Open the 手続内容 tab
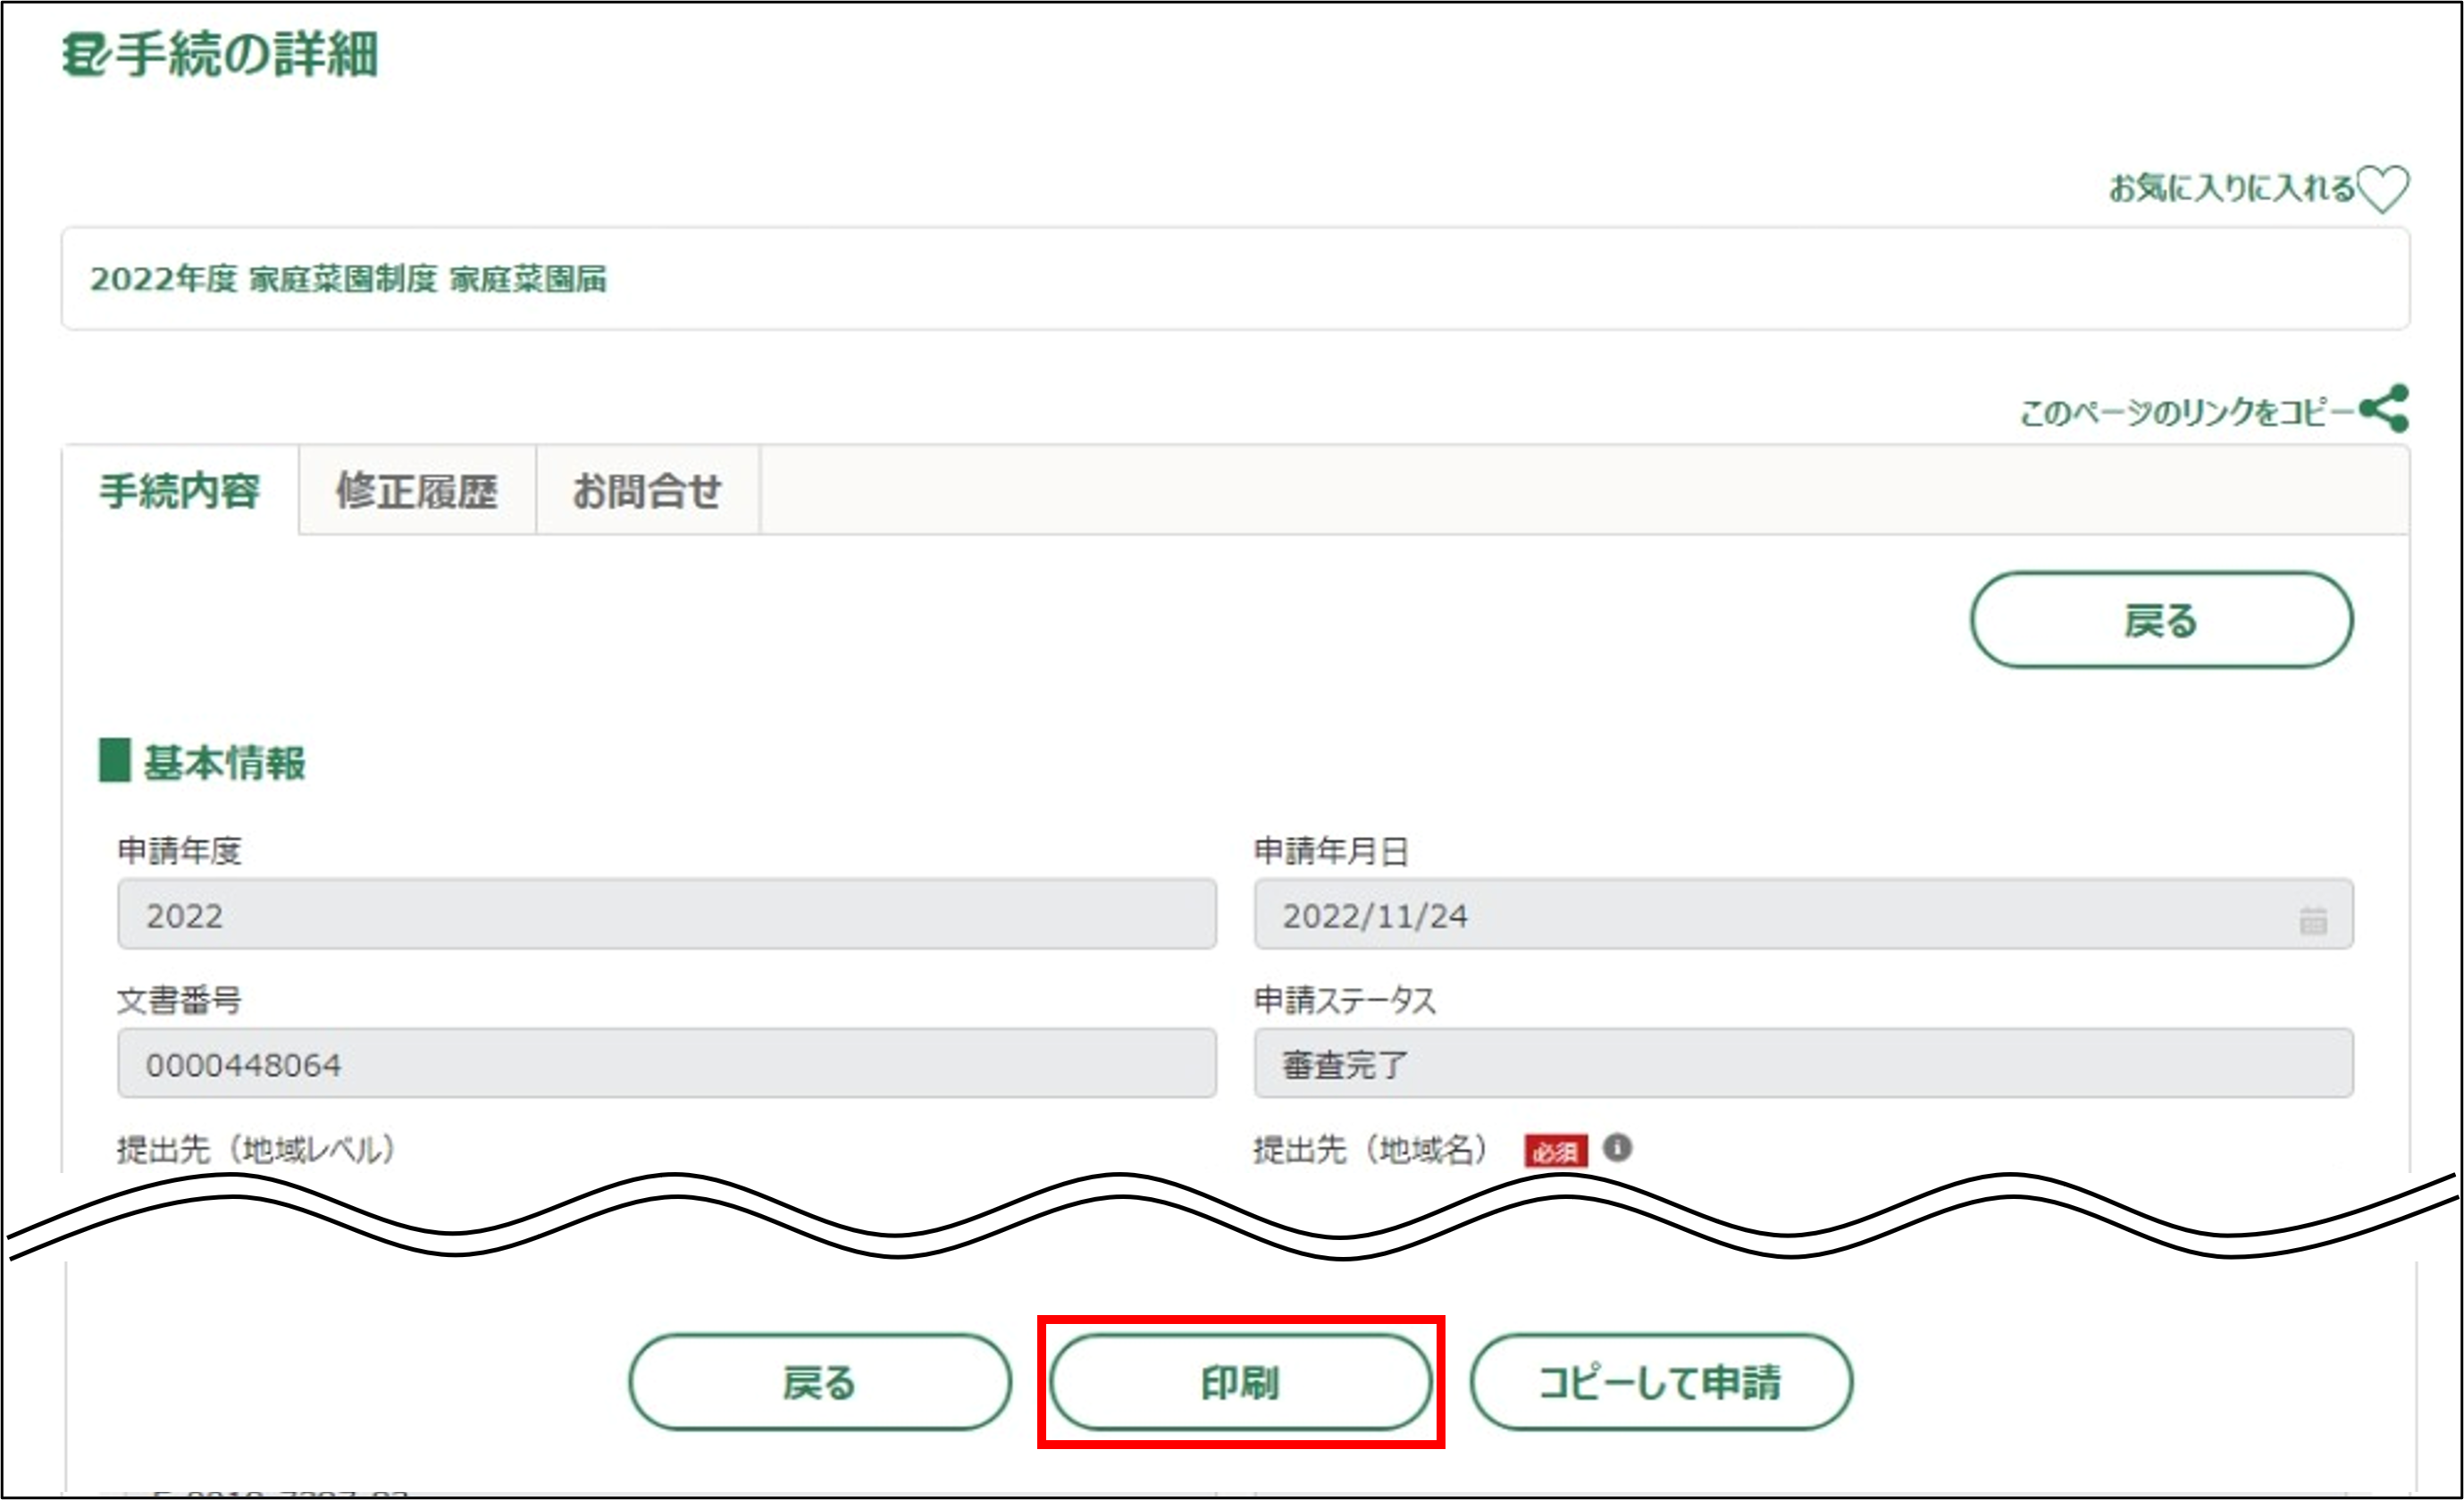This screenshot has height=1500, width=2464. (x=180, y=491)
